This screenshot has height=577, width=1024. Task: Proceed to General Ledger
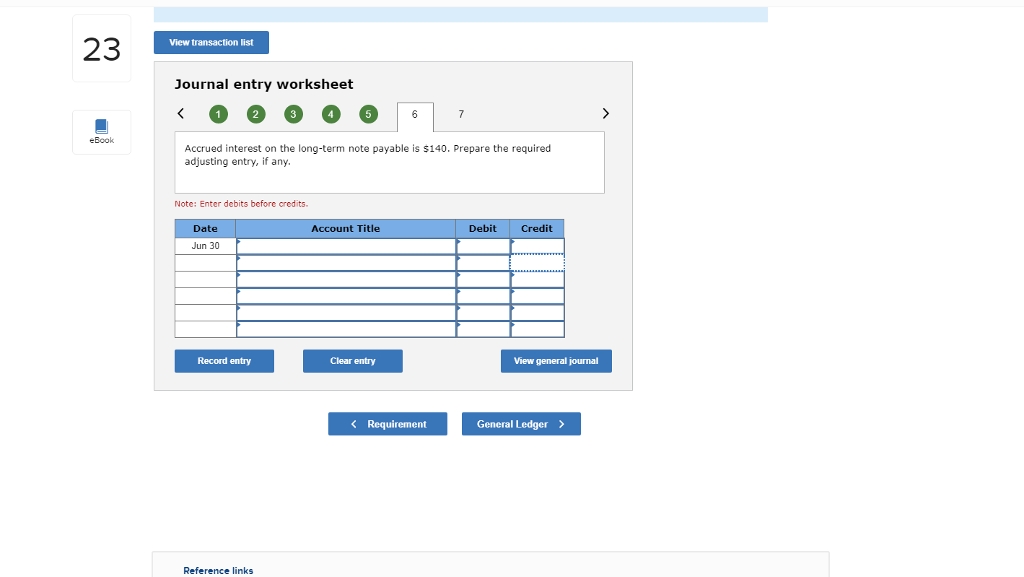point(521,424)
